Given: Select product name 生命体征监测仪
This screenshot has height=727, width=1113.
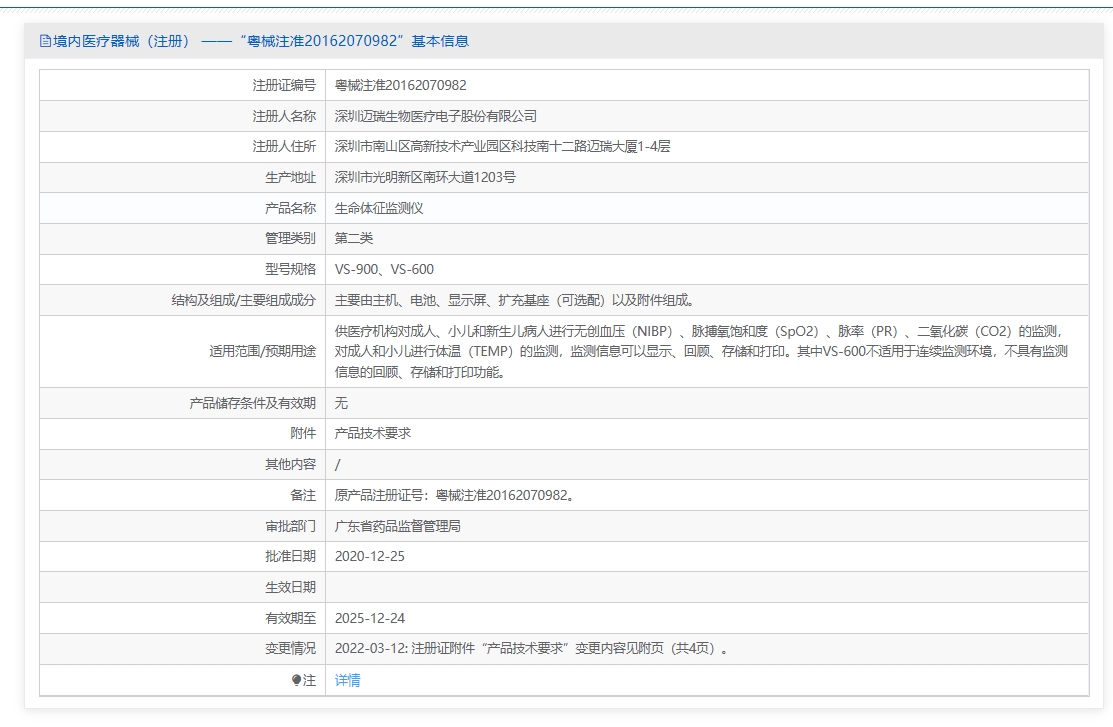Looking at the screenshot, I should (379, 208).
